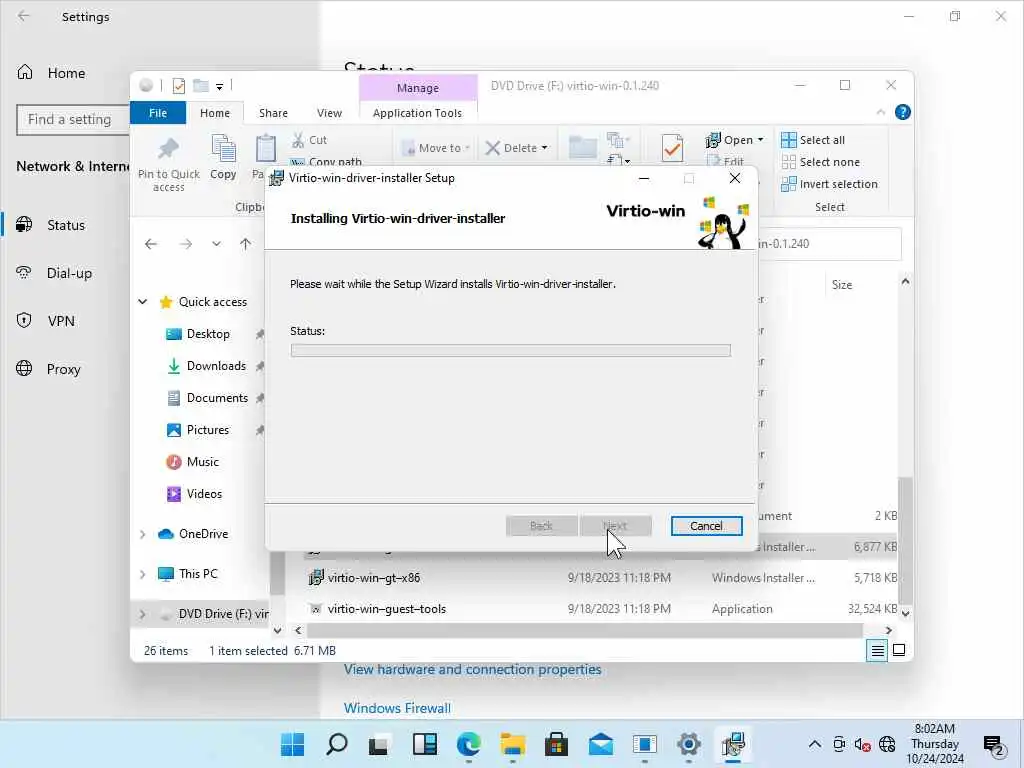This screenshot has width=1024, height=768.
Task: Click the horizontal scrollbar in file list
Action: 584,630
